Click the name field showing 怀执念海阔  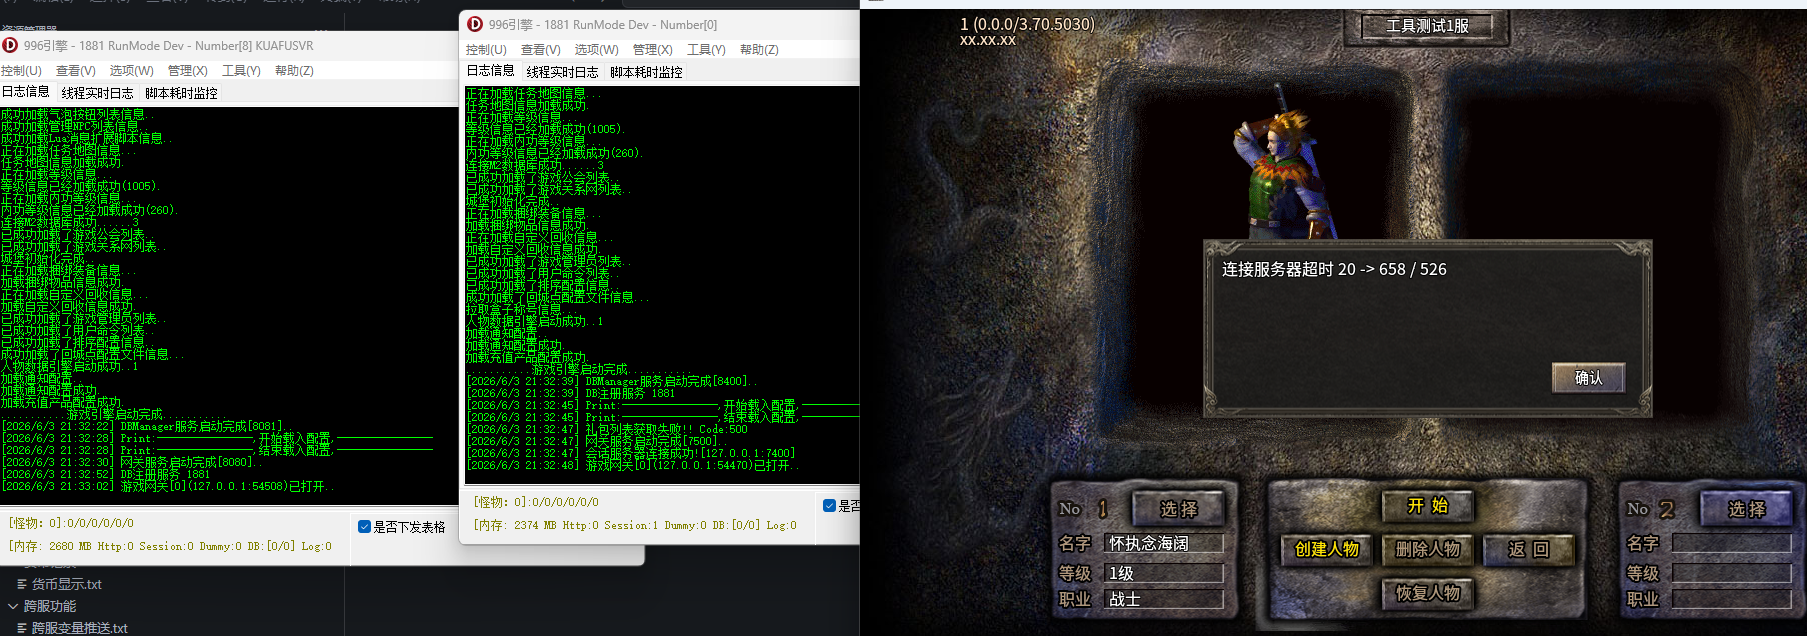[1164, 543]
